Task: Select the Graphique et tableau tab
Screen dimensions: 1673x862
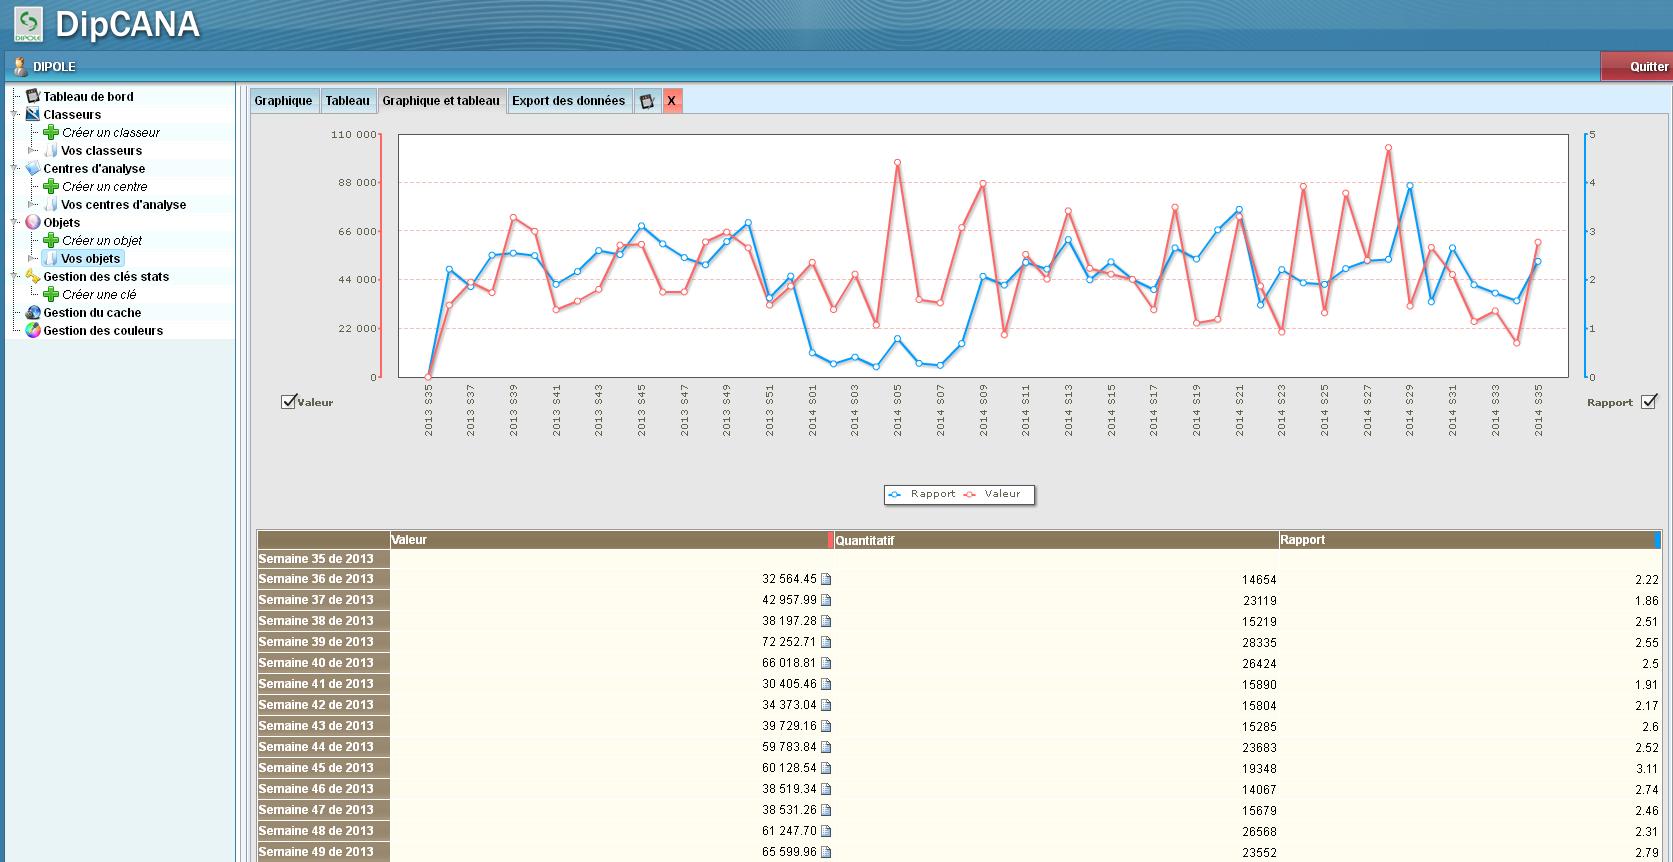Action: pyautogui.click(x=441, y=101)
